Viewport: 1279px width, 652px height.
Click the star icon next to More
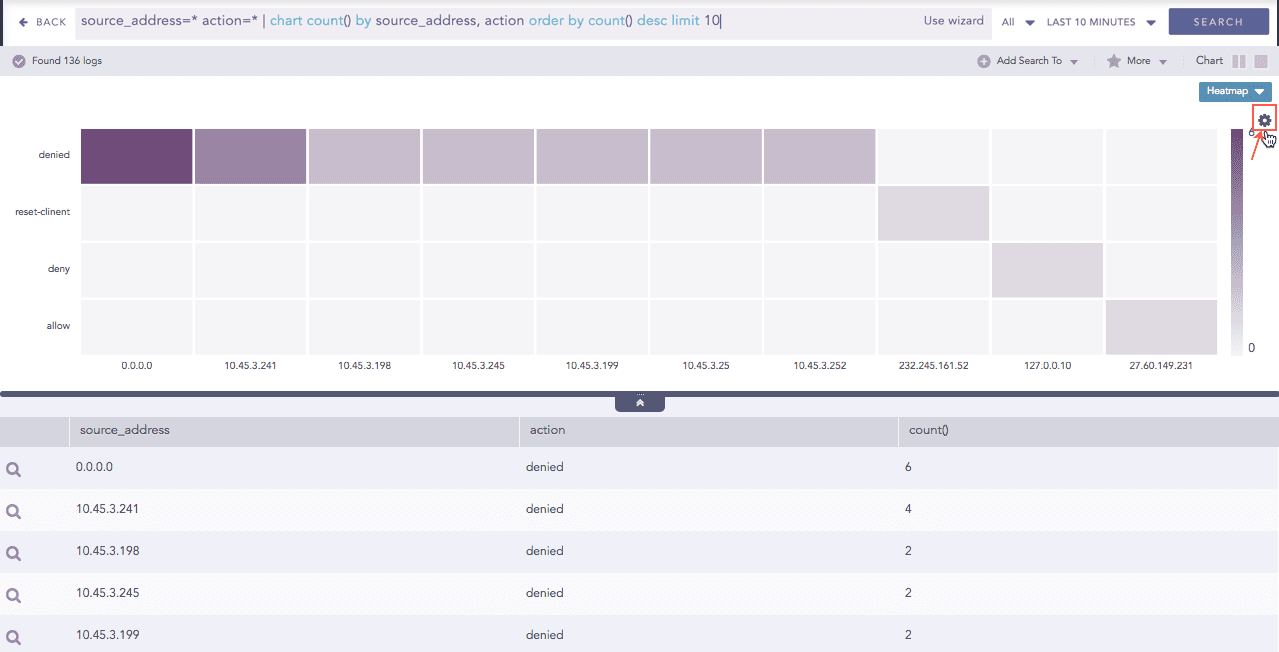click(x=1113, y=61)
